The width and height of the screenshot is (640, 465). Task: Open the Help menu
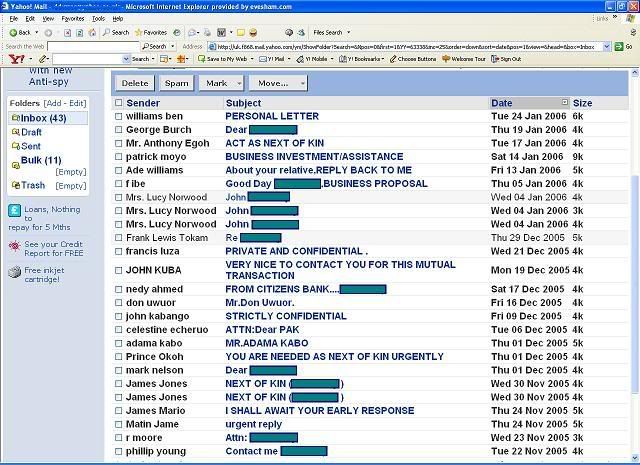coord(118,19)
